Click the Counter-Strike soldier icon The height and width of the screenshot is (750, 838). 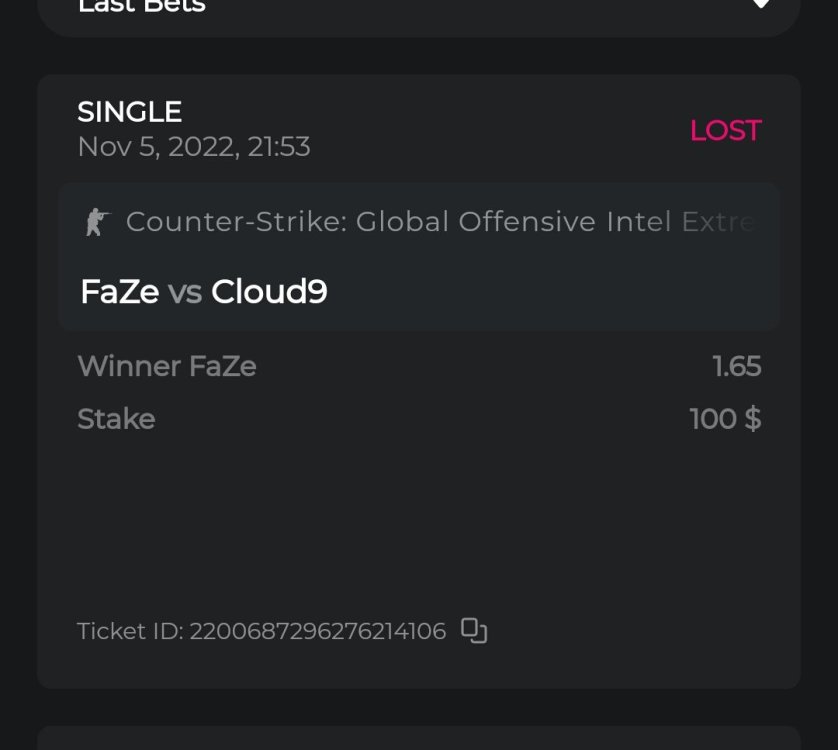(95, 222)
